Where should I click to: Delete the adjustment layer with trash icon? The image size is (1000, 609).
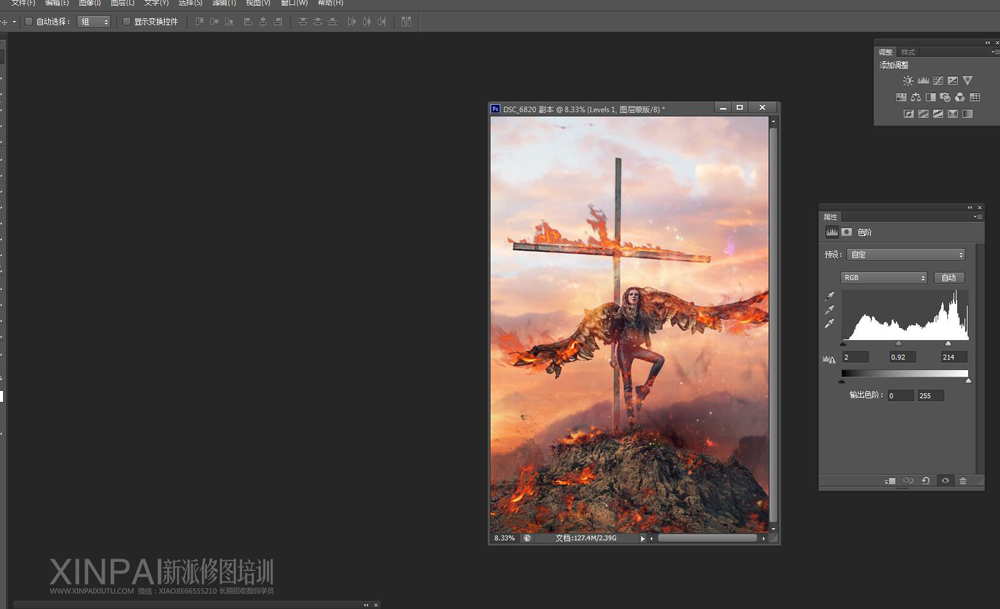(963, 481)
